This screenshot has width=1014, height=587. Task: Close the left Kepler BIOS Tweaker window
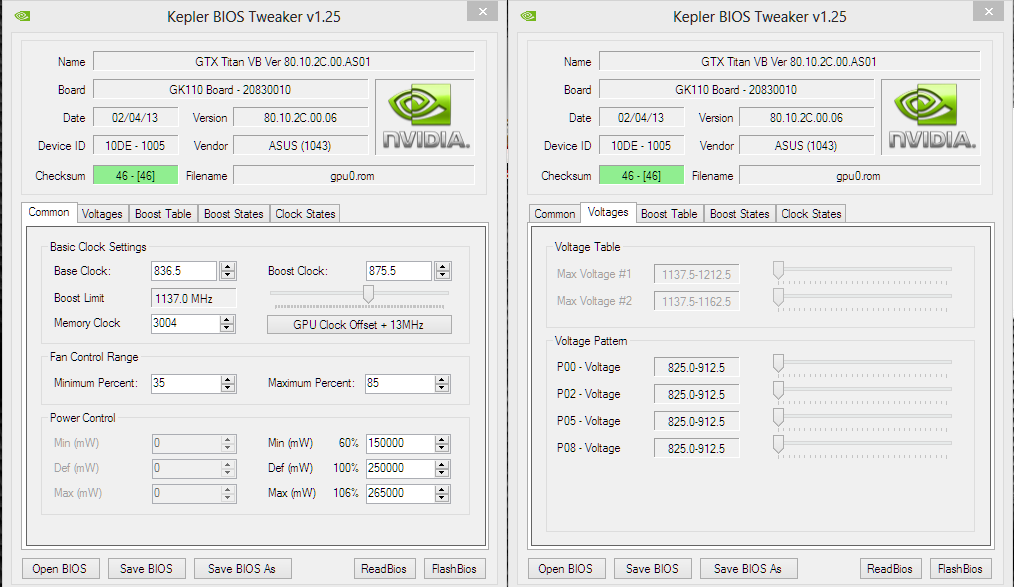482,11
